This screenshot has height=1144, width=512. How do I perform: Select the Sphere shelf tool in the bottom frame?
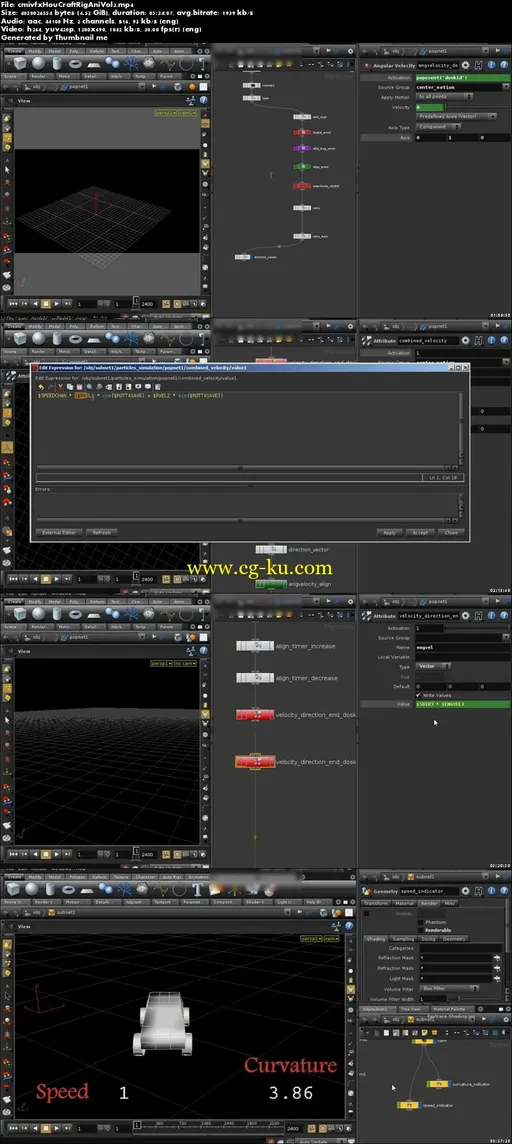[x=34, y=889]
